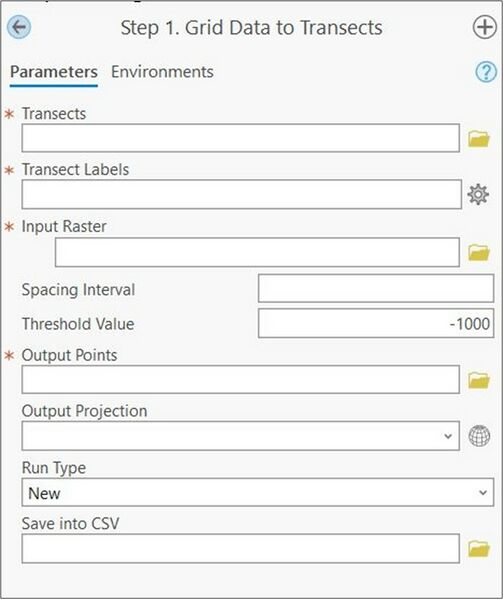Click the Spacing Interval field
This screenshot has width=503, height=599.
376,288
